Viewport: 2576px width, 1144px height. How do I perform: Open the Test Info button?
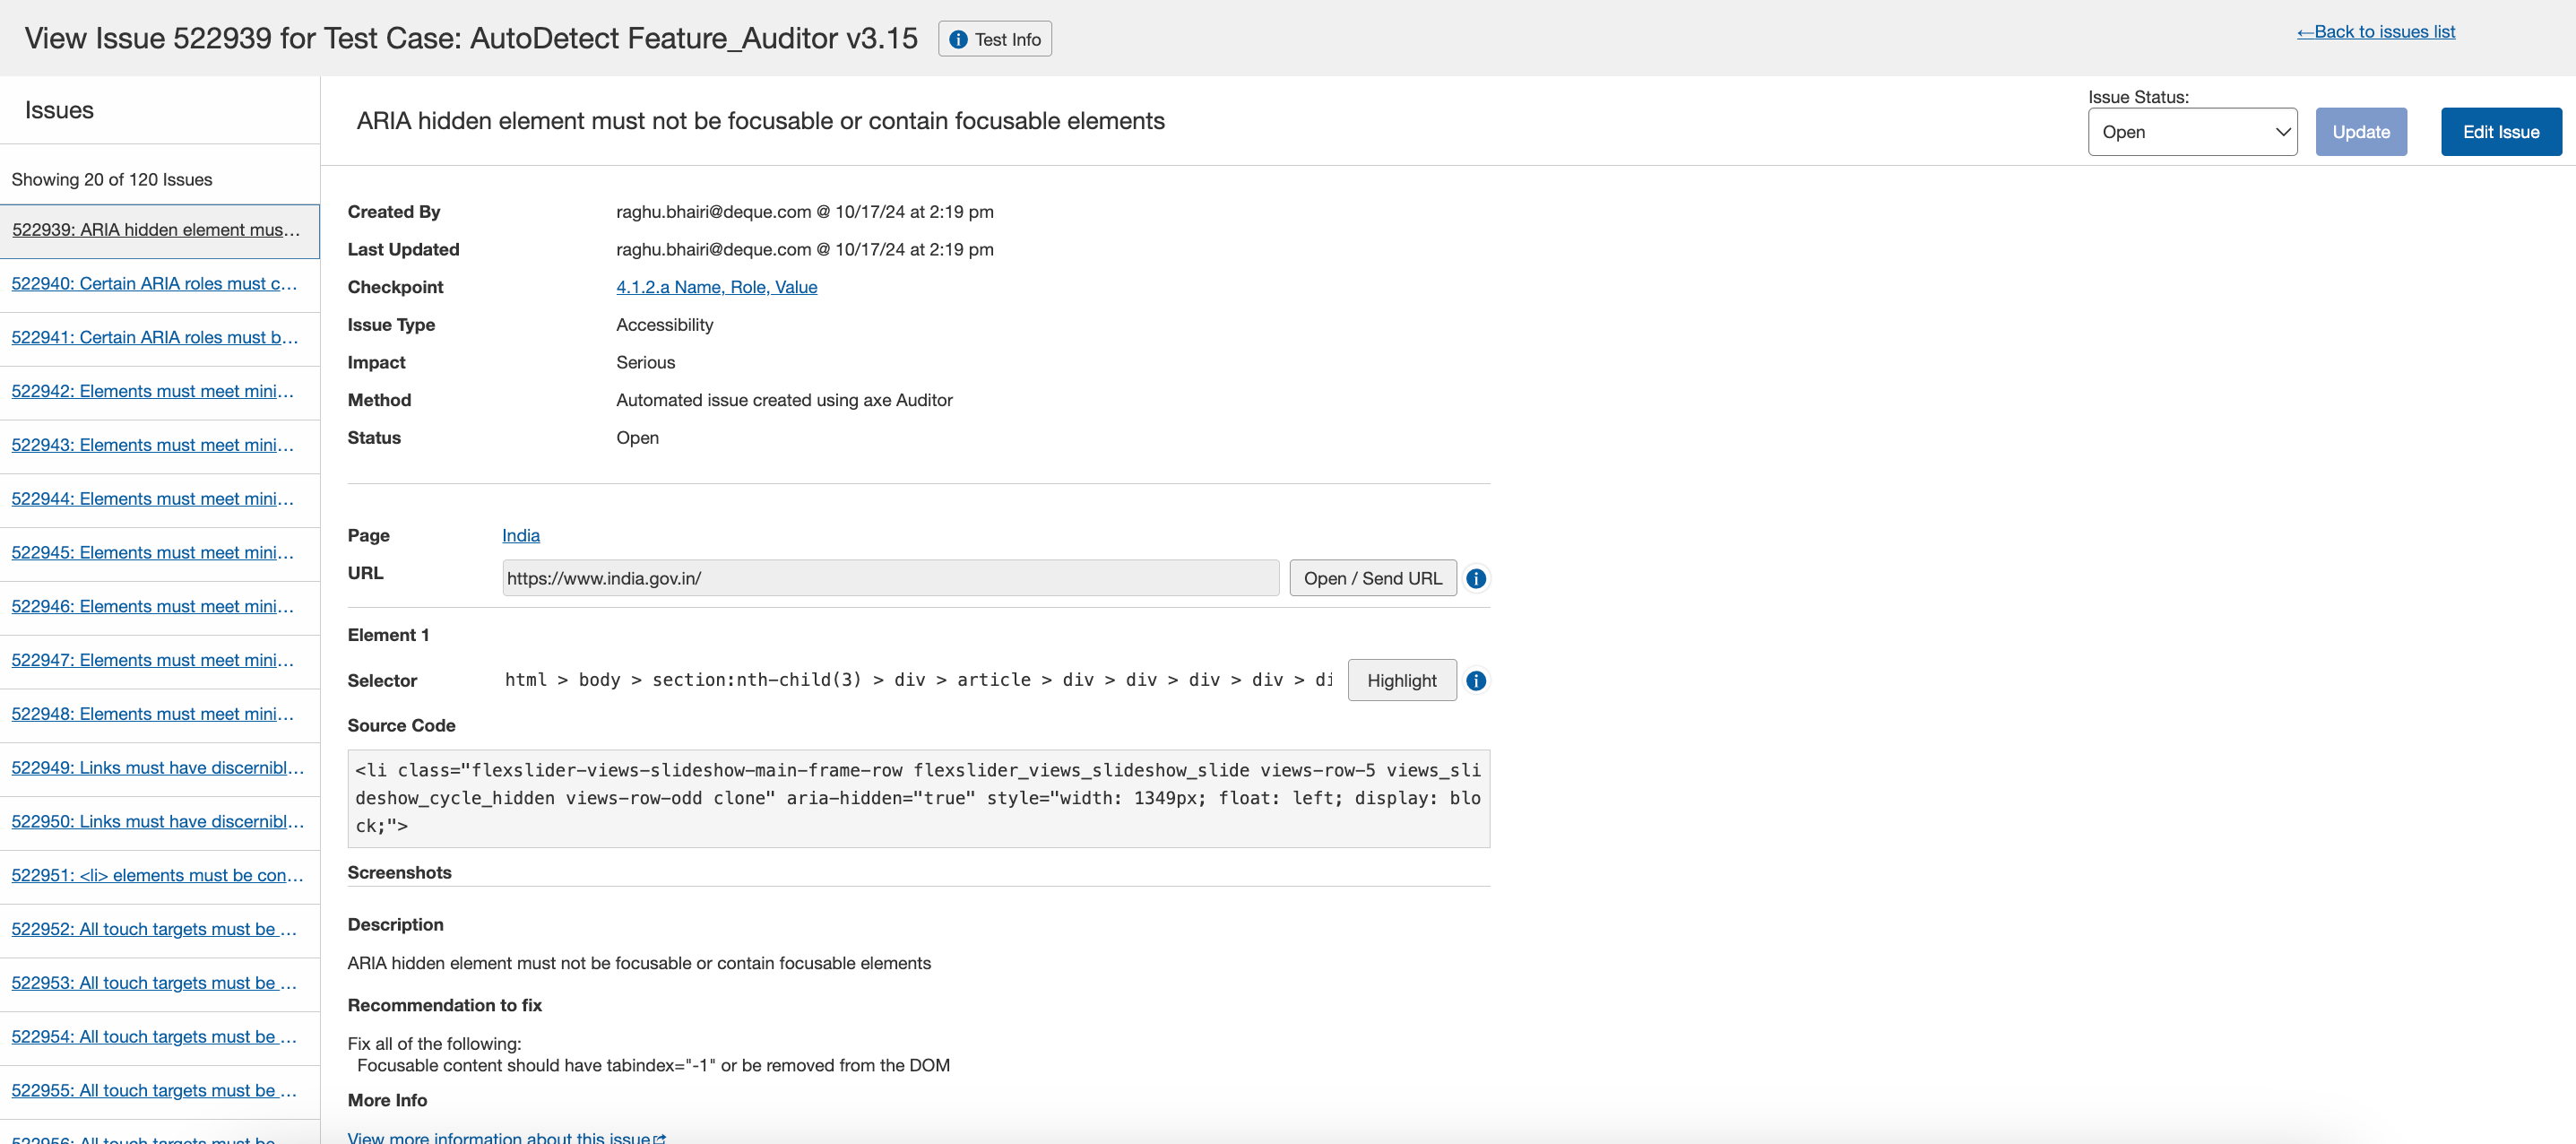tap(994, 39)
